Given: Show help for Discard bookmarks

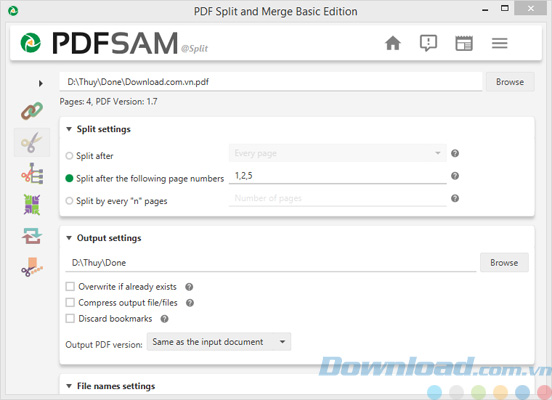Looking at the screenshot, I should click(x=164, y=319).
